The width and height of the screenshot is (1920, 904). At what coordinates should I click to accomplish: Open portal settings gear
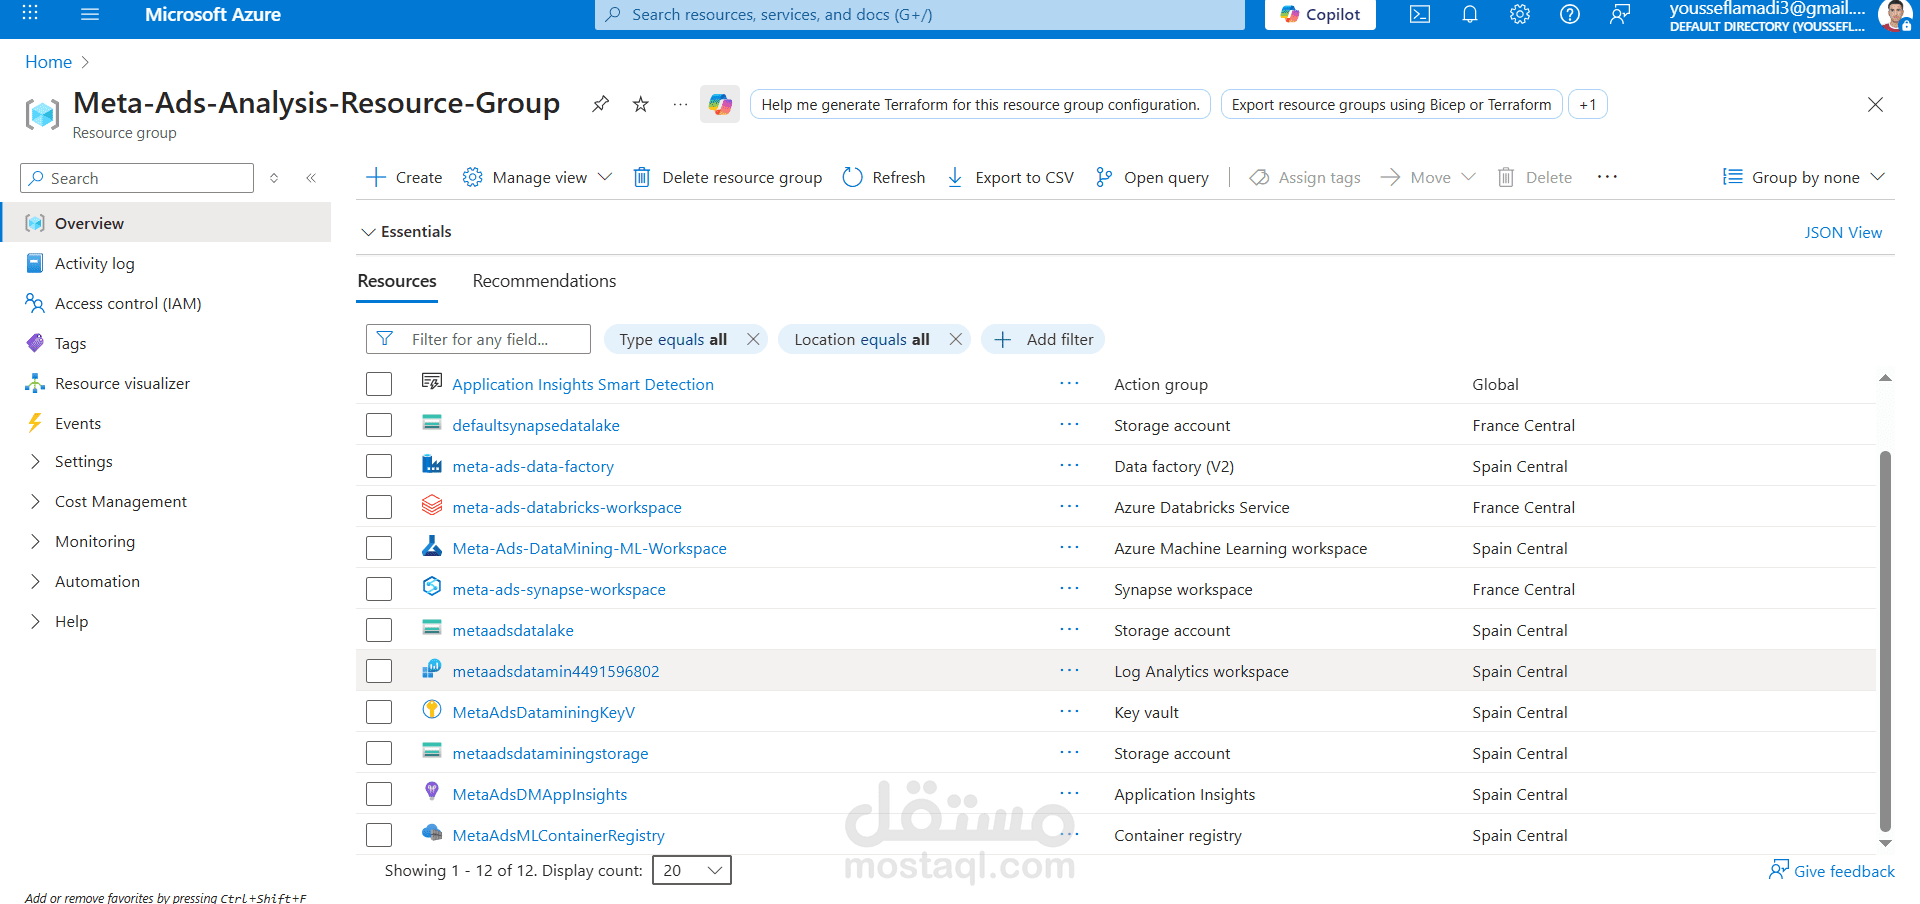coord(1520,14)
